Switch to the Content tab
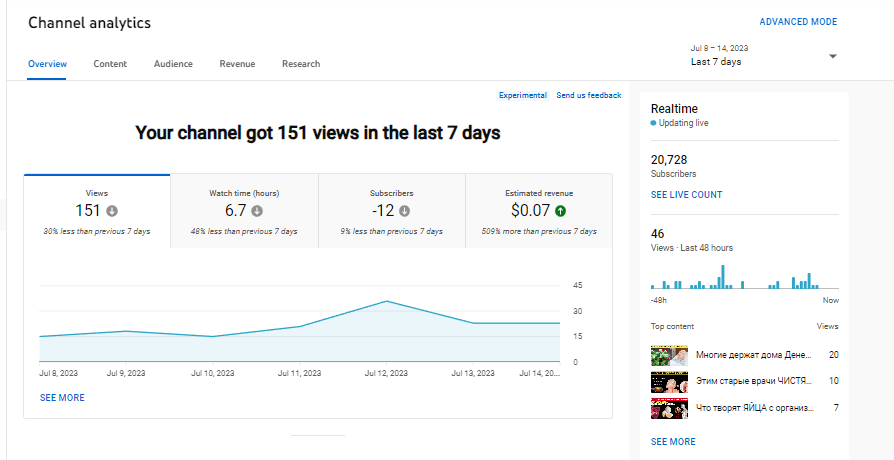Image resolution: width=894 pixels, height=460 pixels. (110, 64)
